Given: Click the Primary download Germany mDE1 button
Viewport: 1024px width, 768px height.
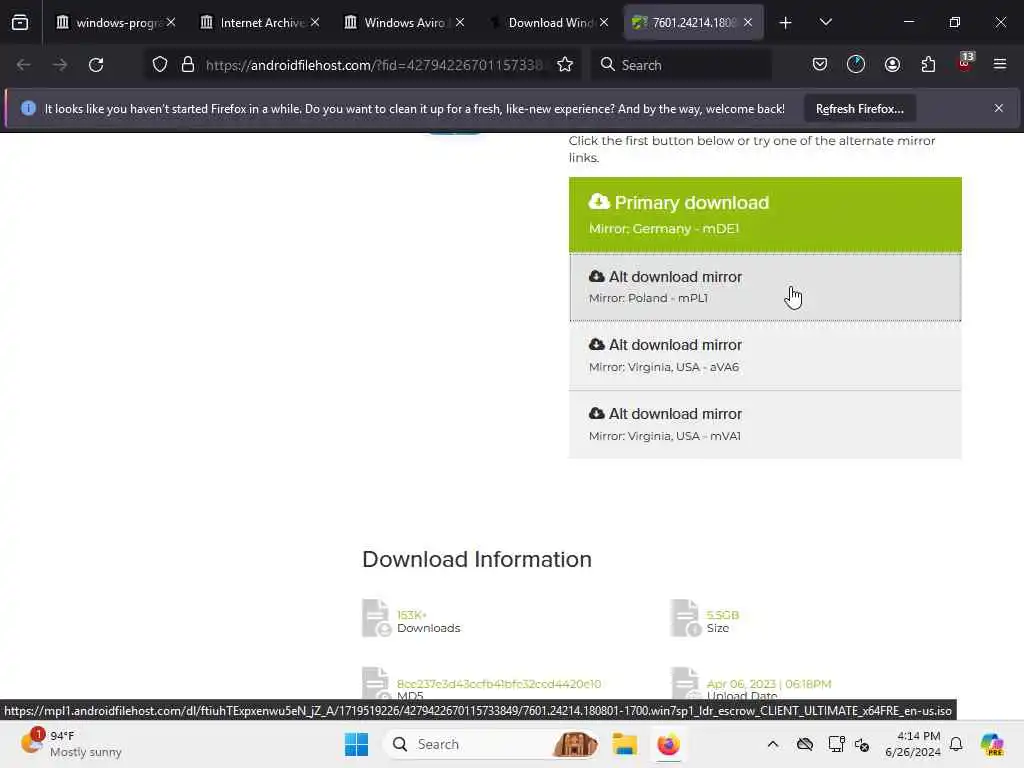Looking at the screenshot, I should (765, 214).
